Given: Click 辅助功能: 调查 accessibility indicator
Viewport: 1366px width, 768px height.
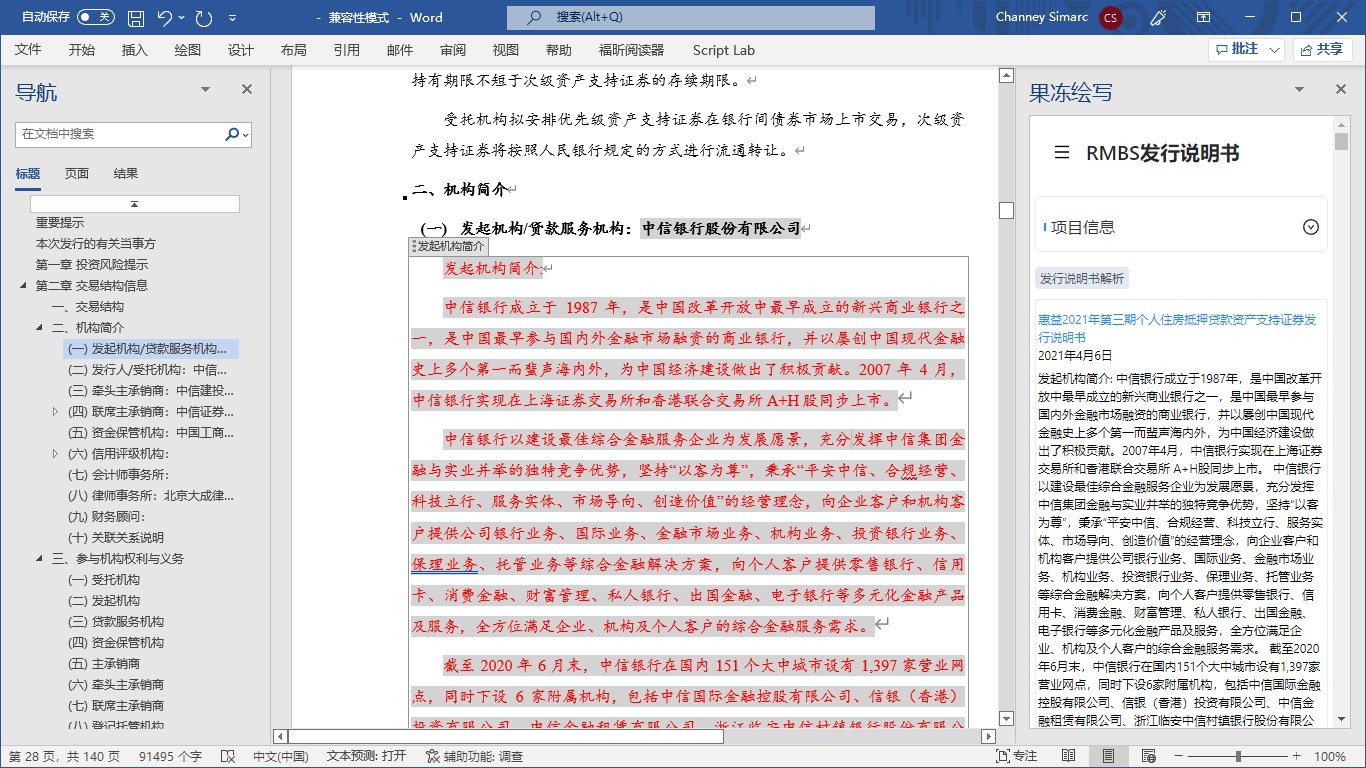Looking at the screenshot, I should coord(474,757).
